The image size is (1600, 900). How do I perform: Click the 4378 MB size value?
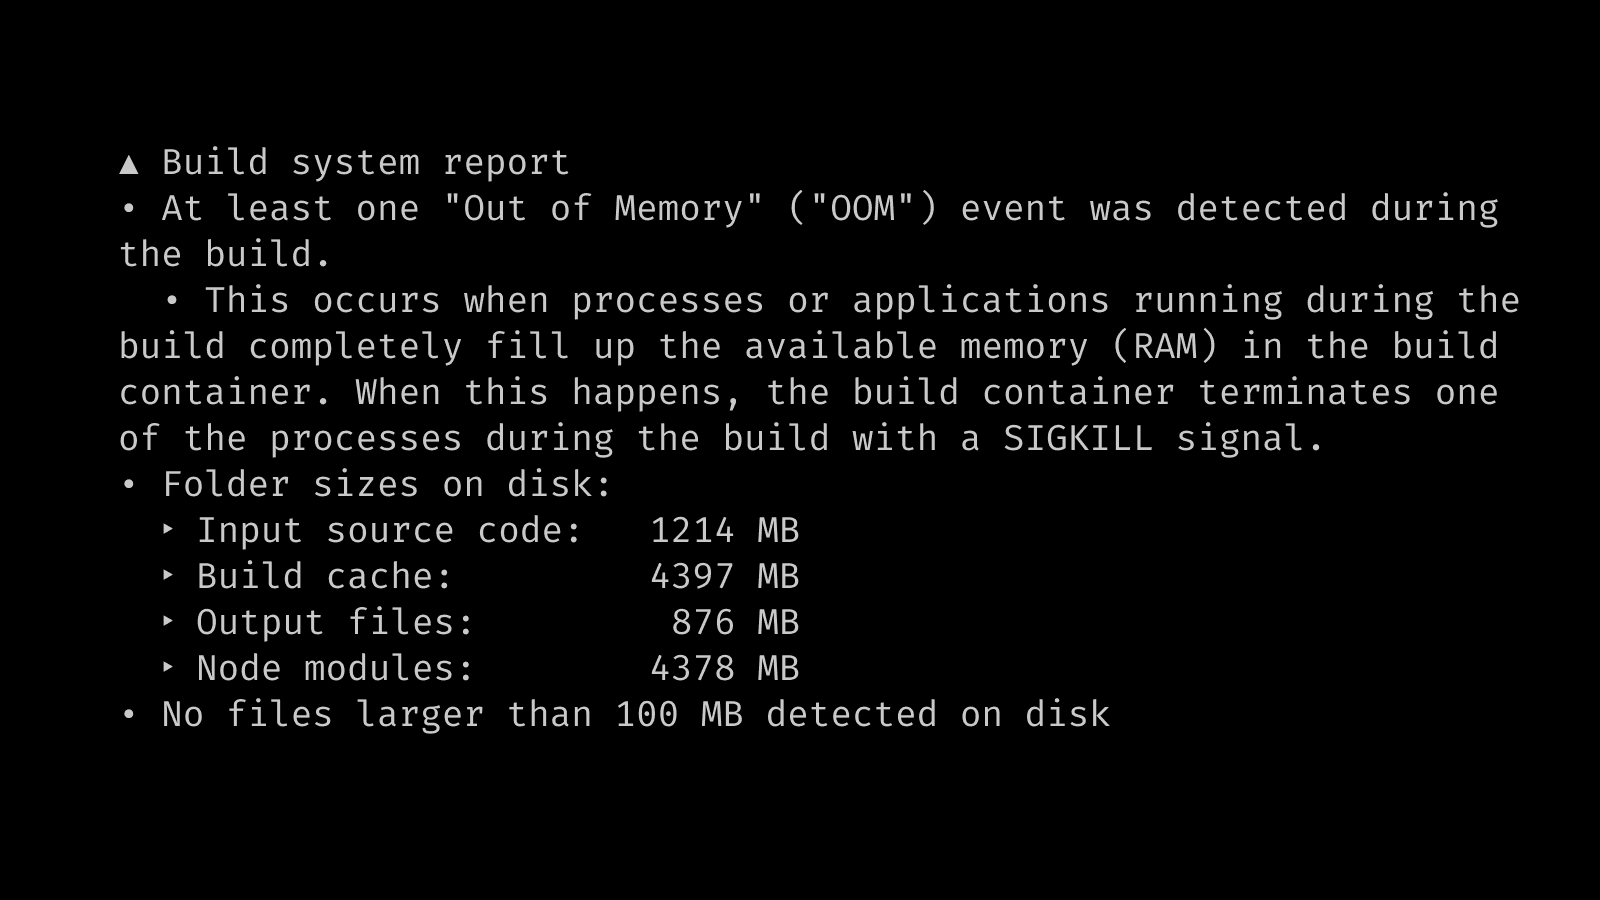pos(724,669)
